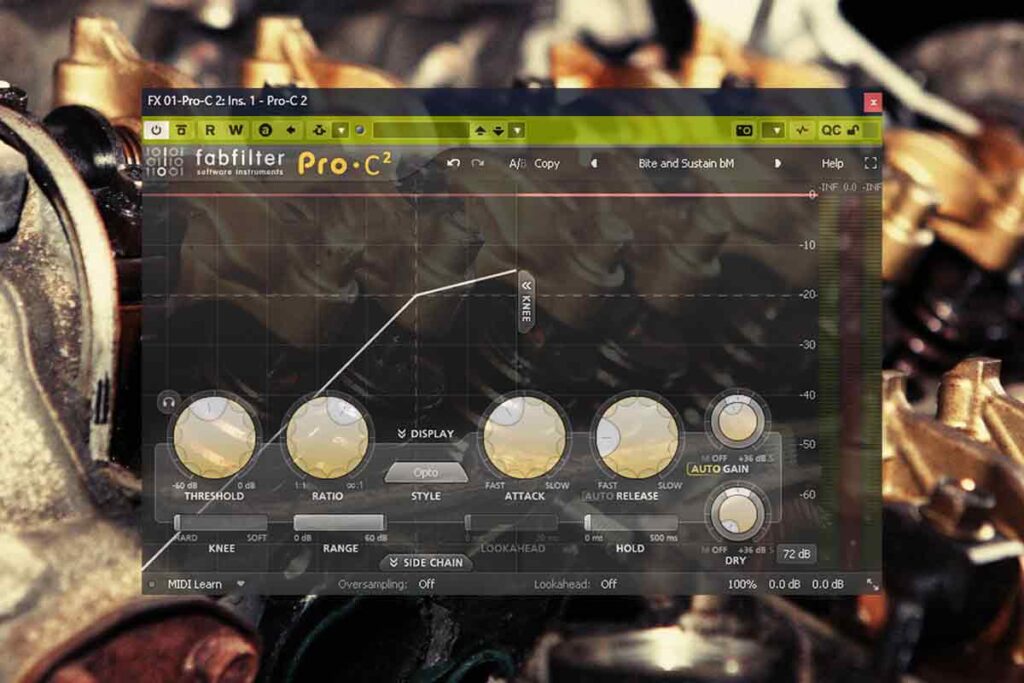The width and height of the screenshot is (1024, 683).
Task: Enable the R automation read button
Action: pos(210,130)
